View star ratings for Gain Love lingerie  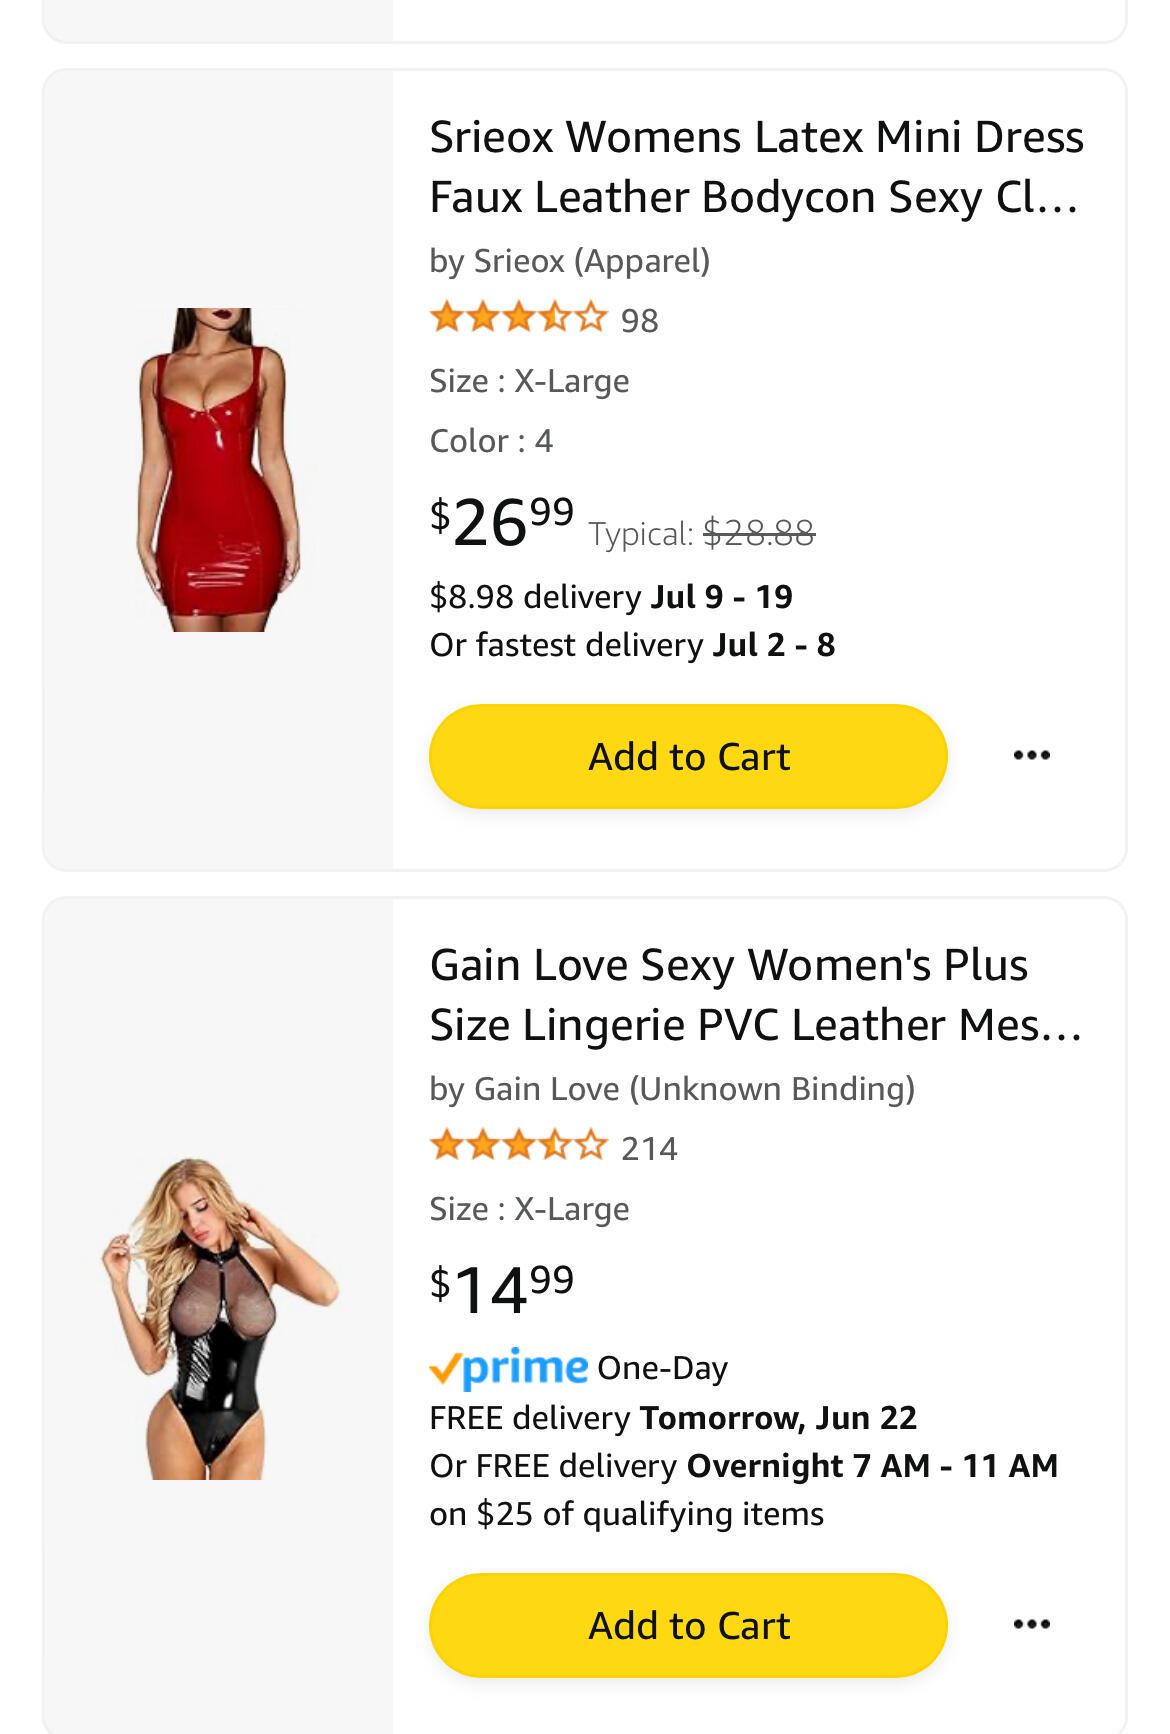(x=518, y=1146)
